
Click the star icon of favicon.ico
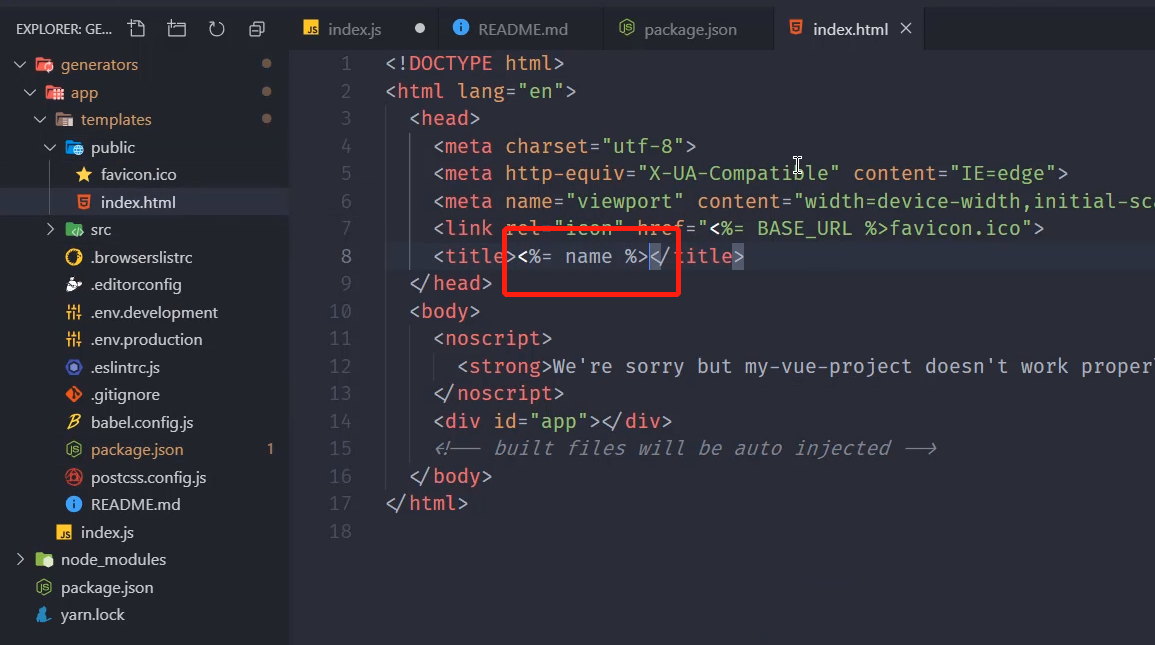84,175
